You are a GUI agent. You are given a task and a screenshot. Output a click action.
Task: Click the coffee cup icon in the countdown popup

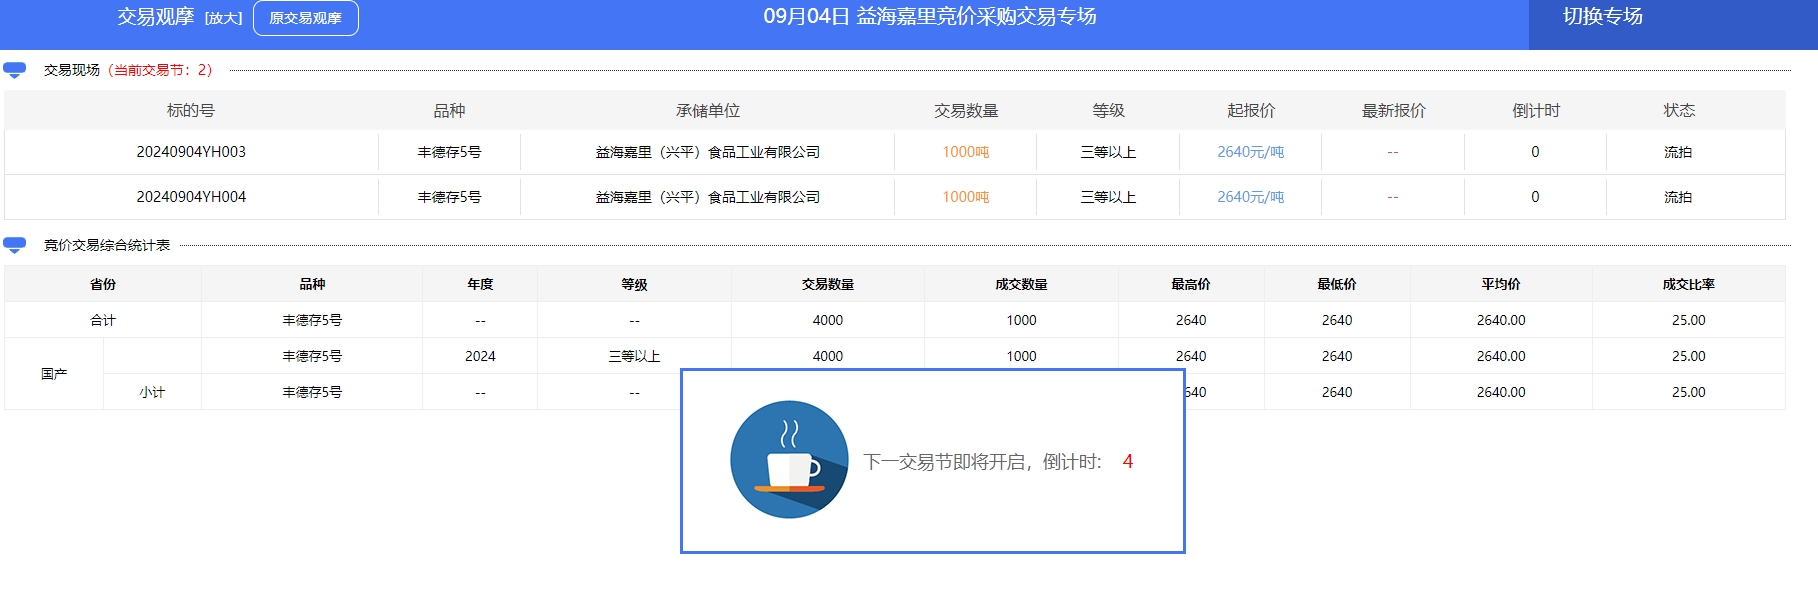click(789, 460)
